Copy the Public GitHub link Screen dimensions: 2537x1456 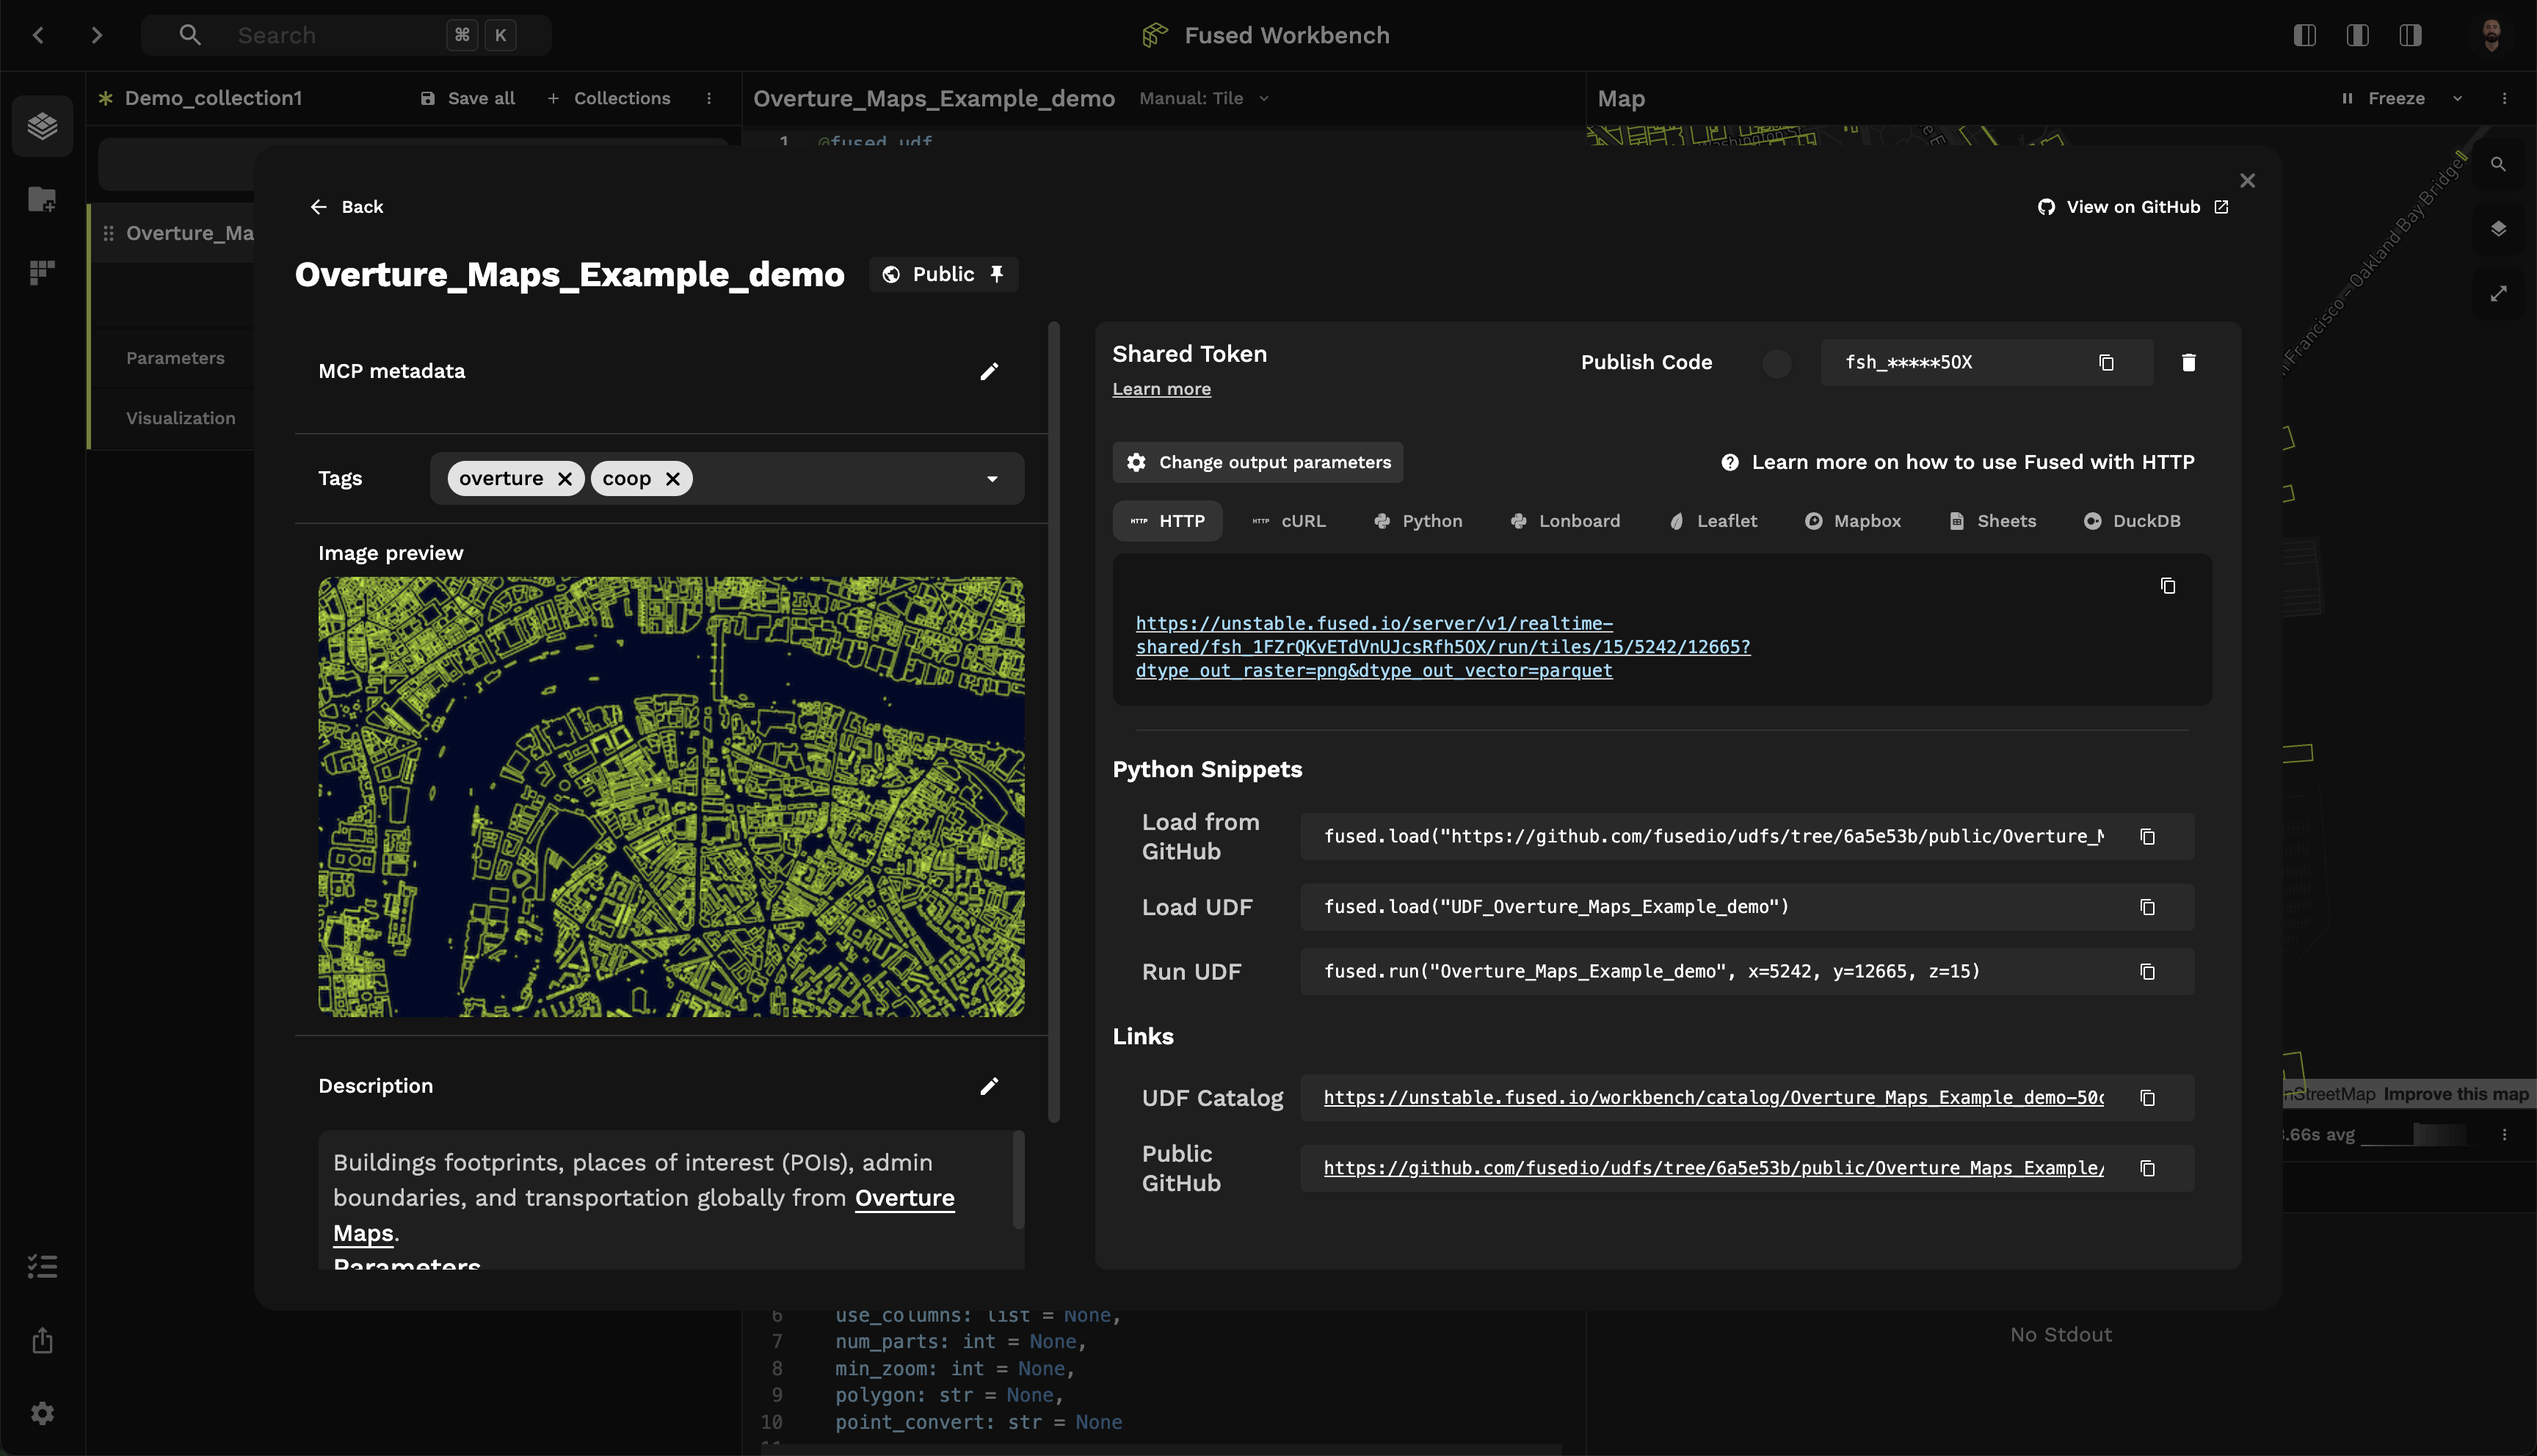pyautogui.click(x=2147, y=1168)
